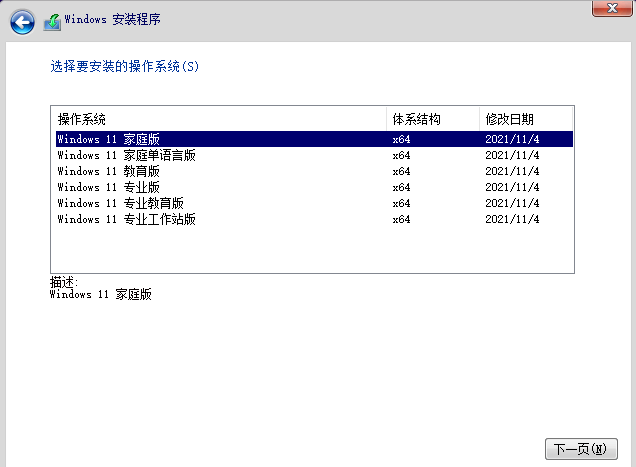Select Windows 11 专业工作站版 row
The height and width of the screenshot is (467, 636).
tap(314, 219)
